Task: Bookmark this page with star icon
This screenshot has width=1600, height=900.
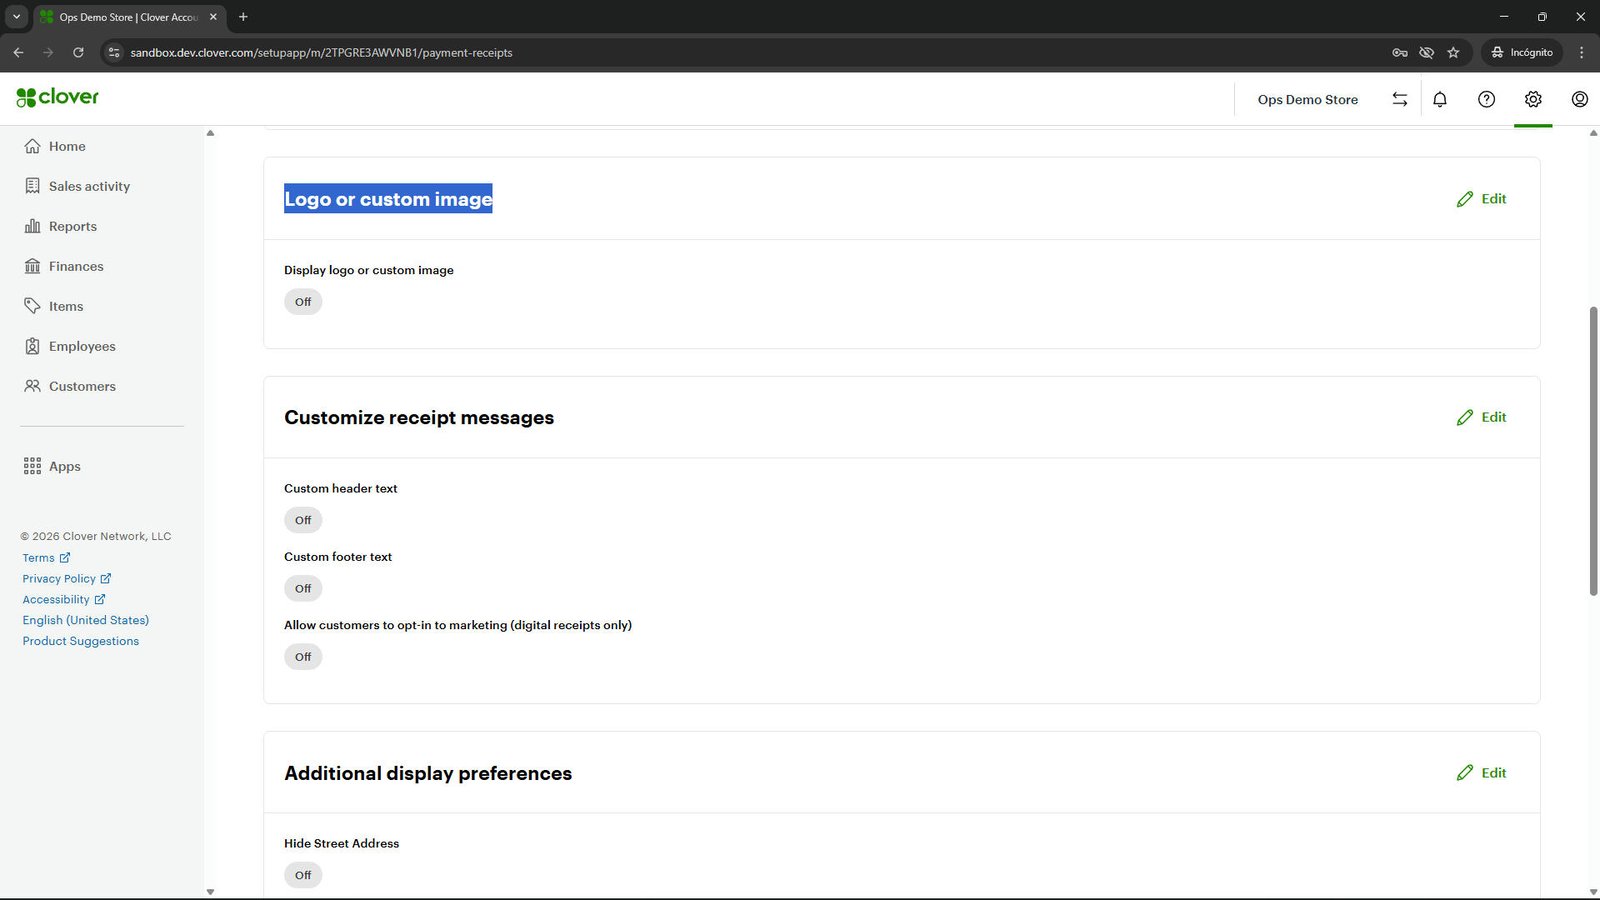Action: tap(1453, 52)
